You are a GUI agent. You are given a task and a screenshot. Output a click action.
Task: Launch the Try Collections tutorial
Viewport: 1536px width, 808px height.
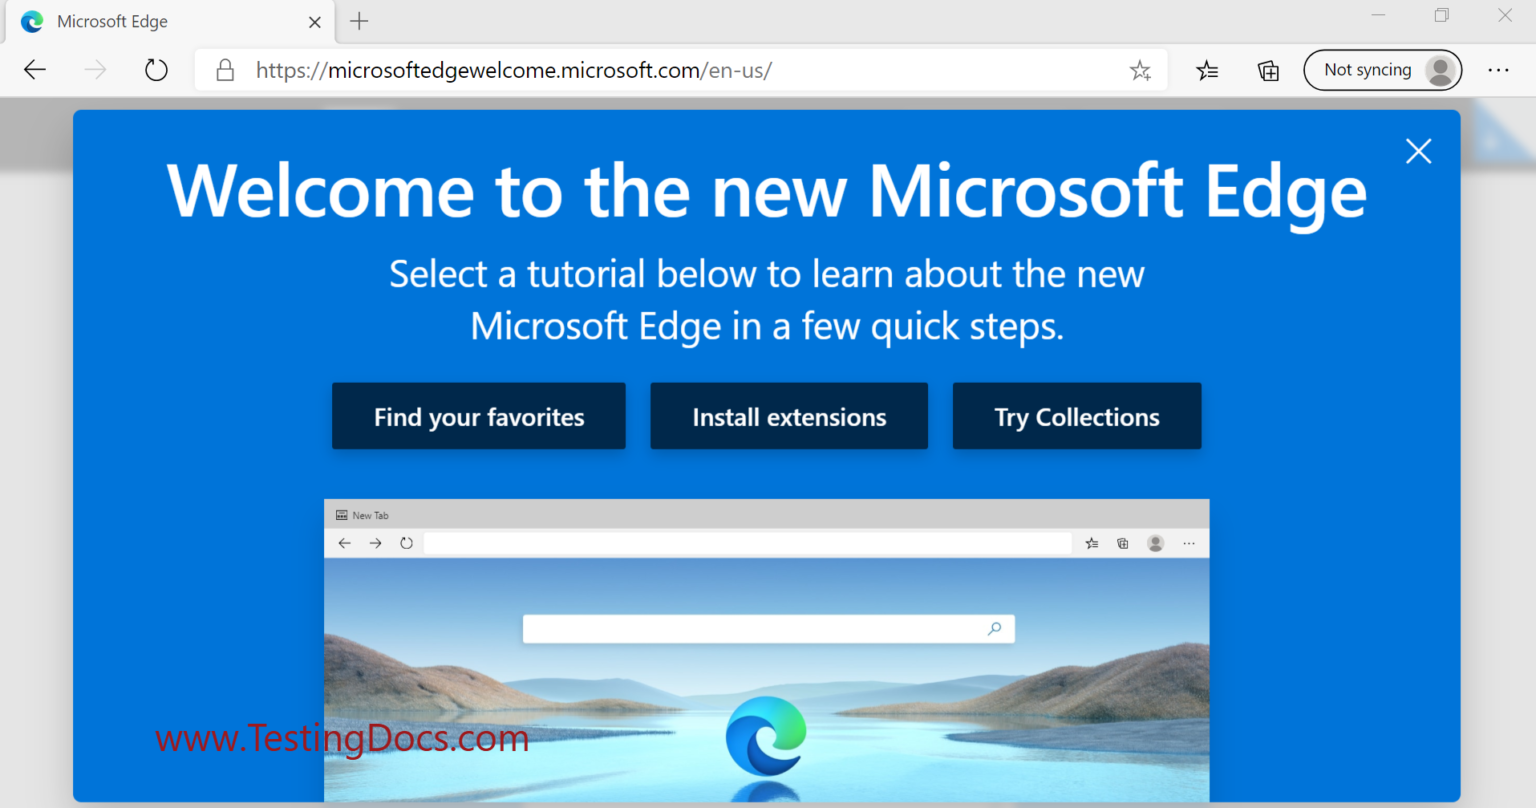(x=1076, y=416)
